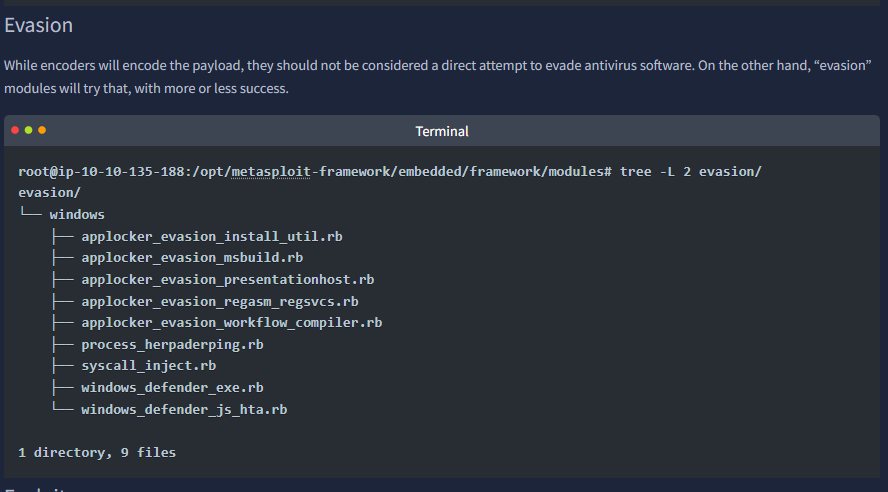Click the 'evasion/' root output line
The image size is (888, 492).
(x=49, y=193)
